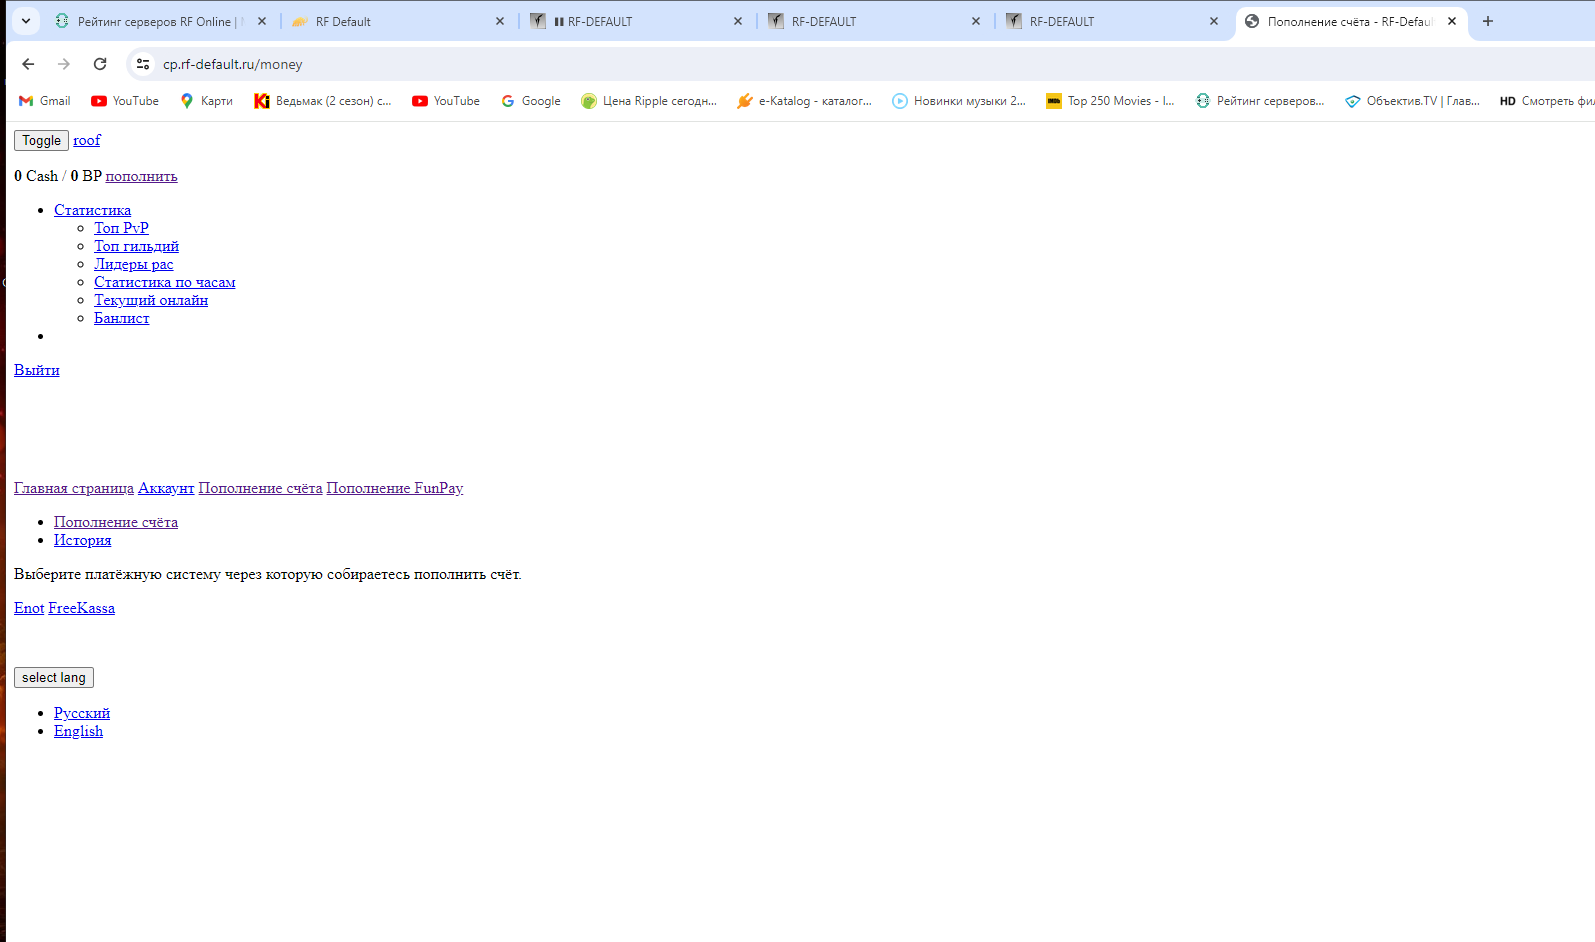The height and width of the screenshot is (942, 1595).
Task: Choose the Enot payment system
Action: click(x=29, y=608)
